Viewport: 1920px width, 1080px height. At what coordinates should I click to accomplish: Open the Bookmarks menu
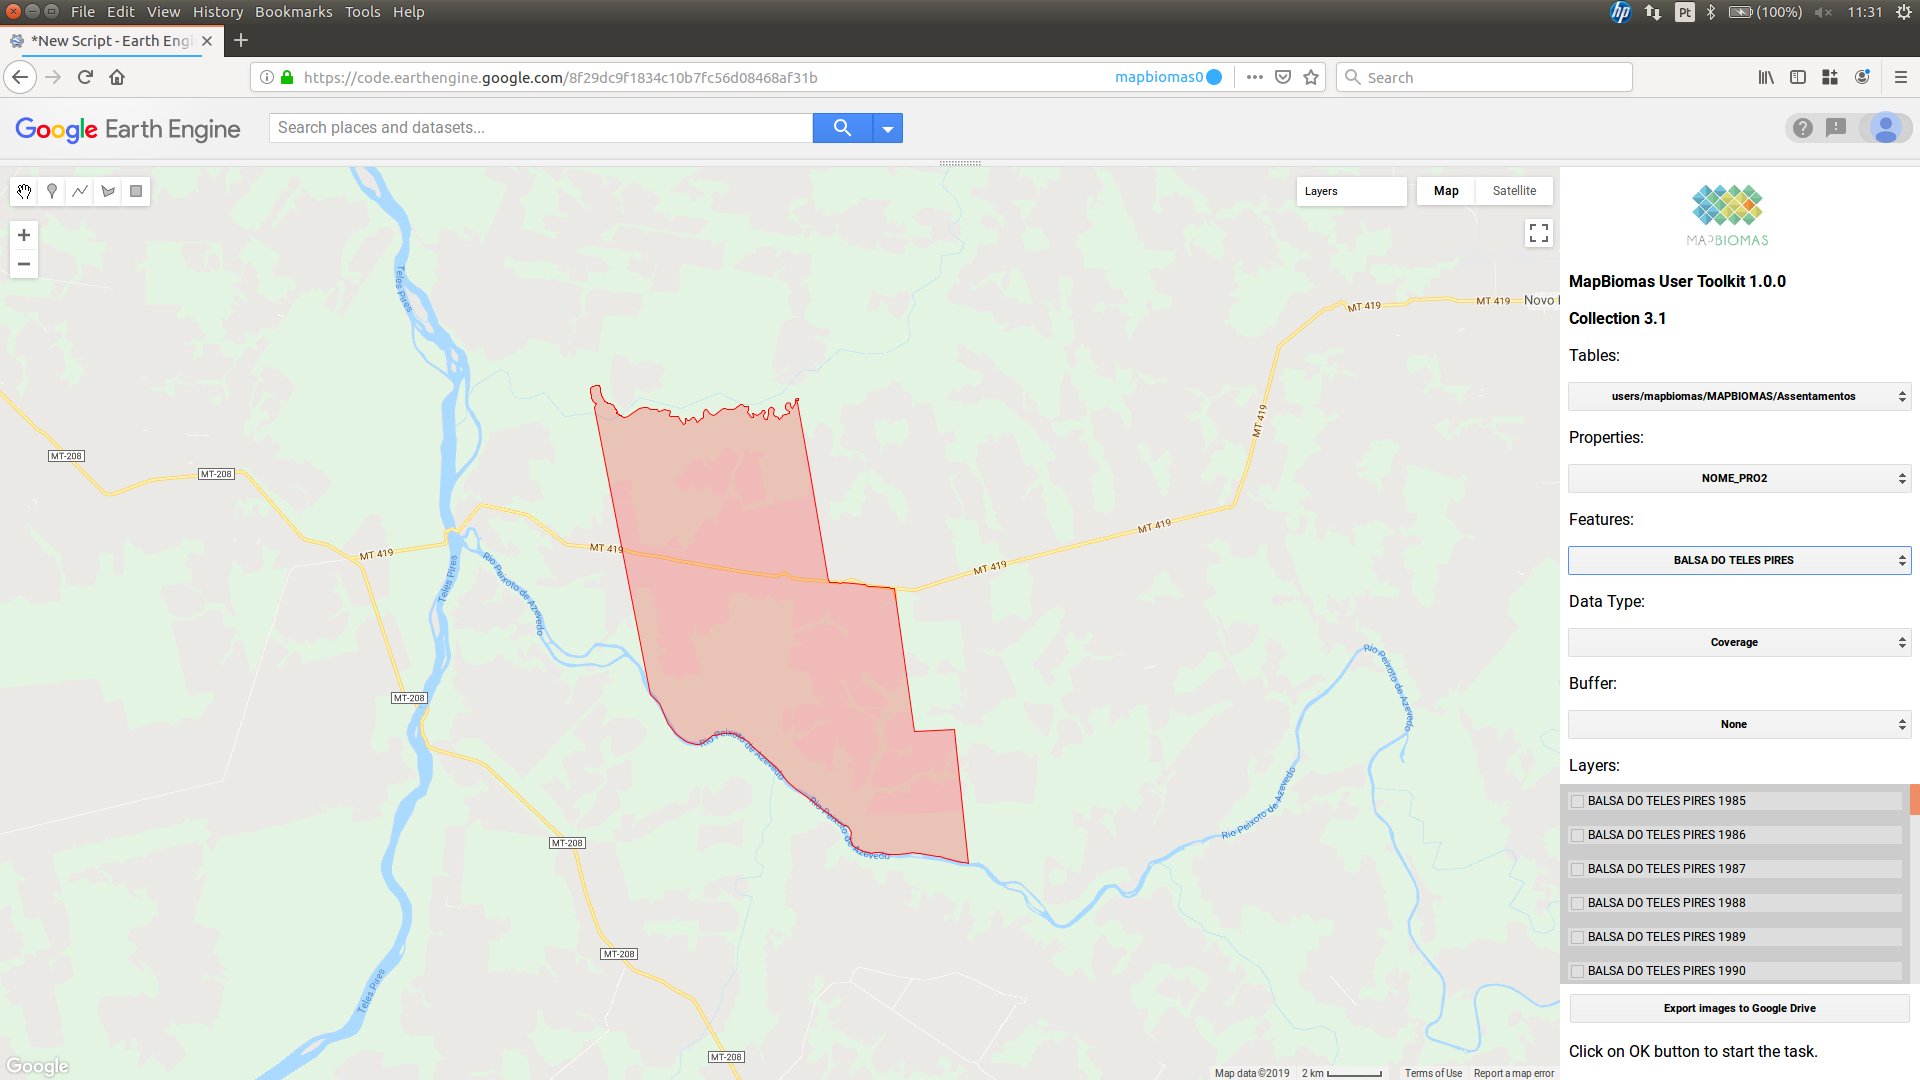[x=293, y=12]
